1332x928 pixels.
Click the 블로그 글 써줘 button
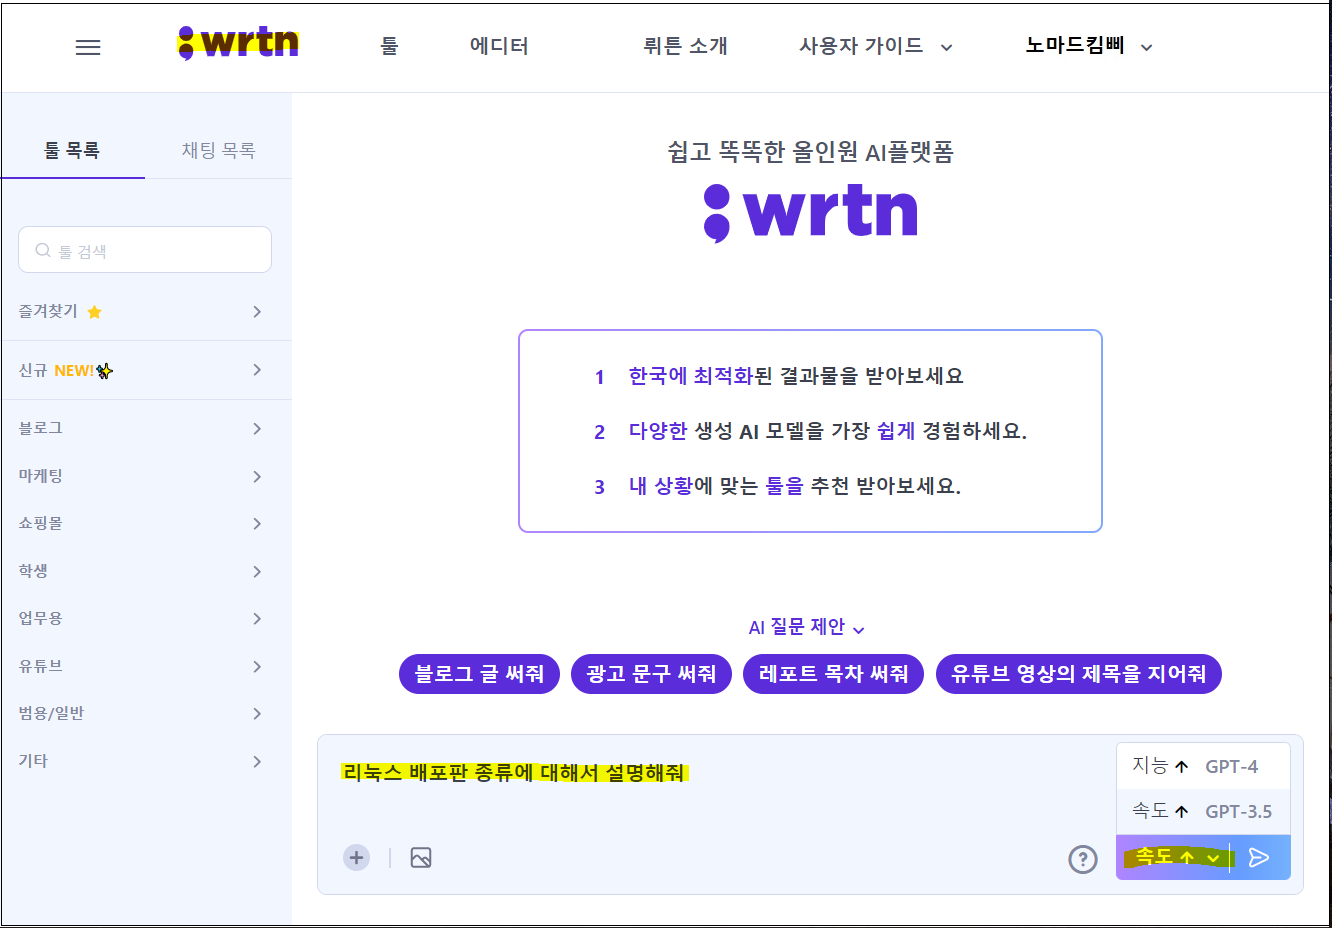pos(479,673)
